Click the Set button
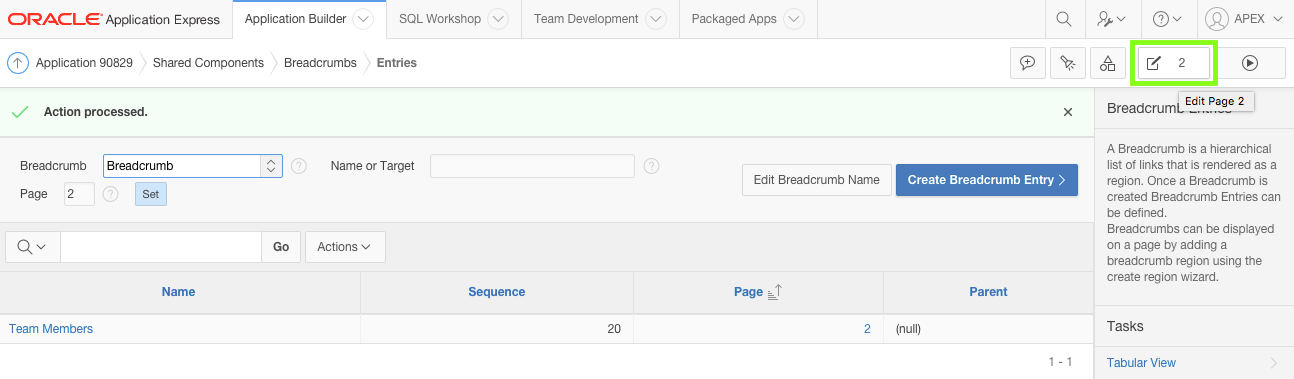 click(151, 194)
